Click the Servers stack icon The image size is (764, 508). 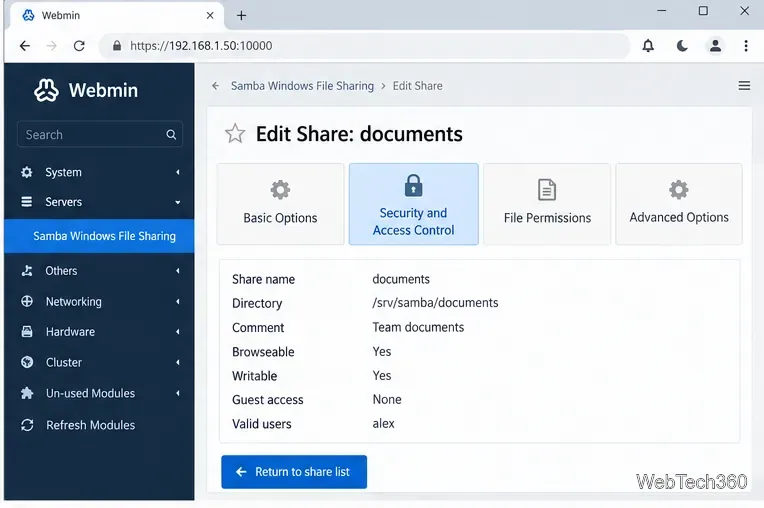(27, 202)
